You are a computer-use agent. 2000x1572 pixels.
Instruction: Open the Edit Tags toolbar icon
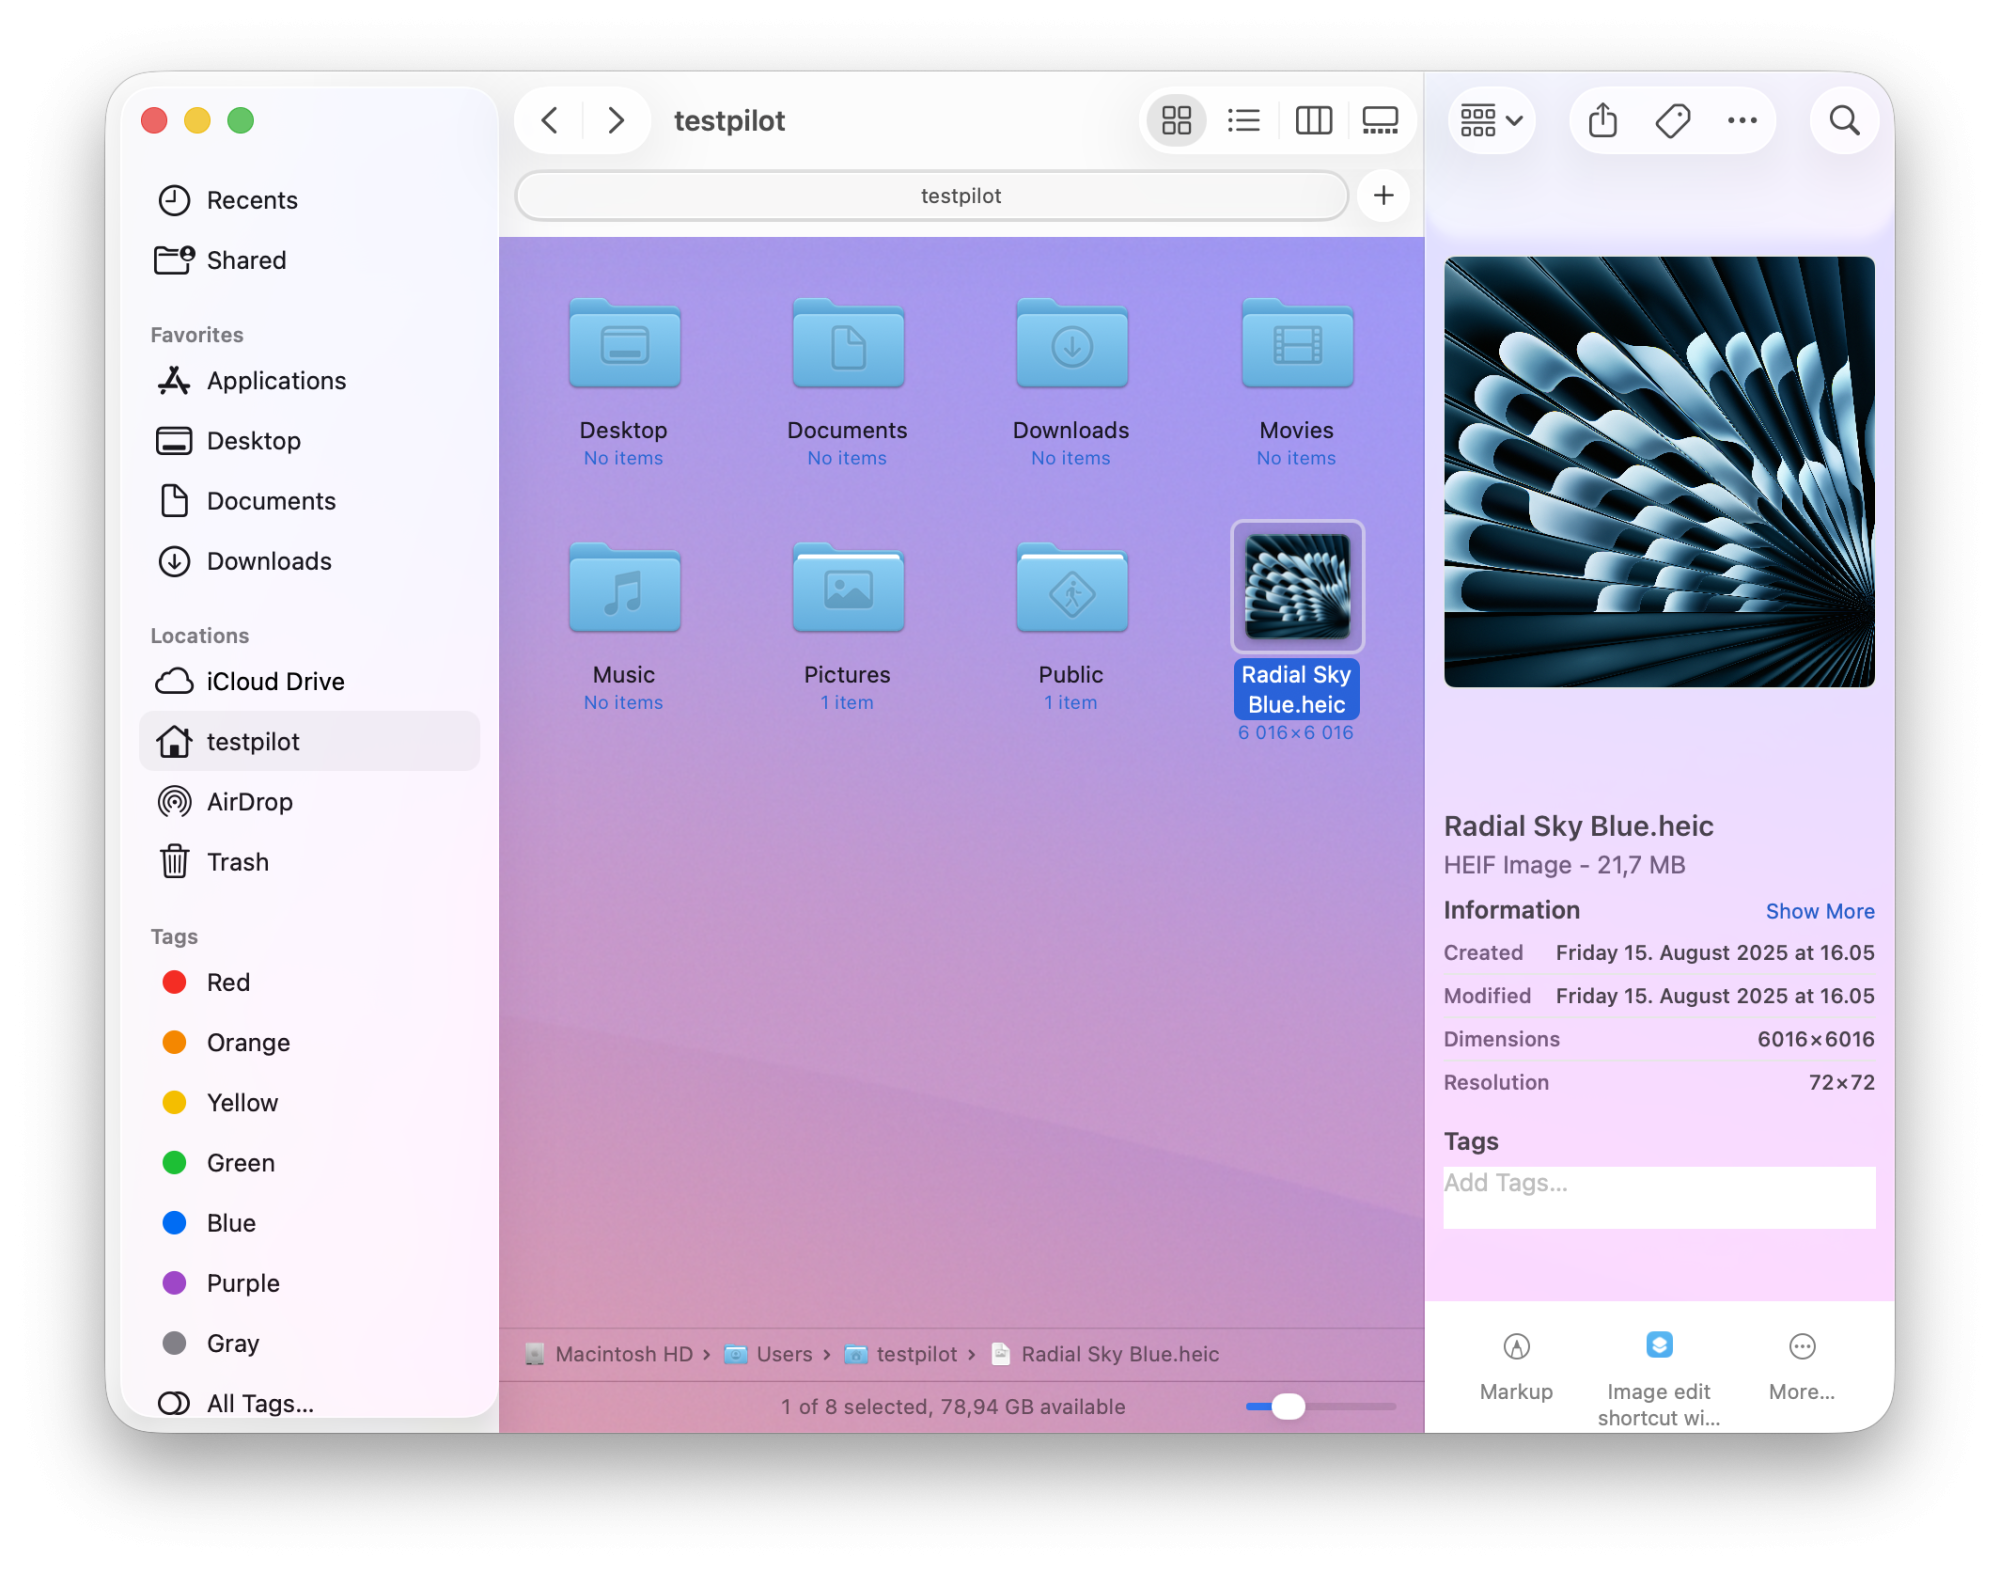1672,121
